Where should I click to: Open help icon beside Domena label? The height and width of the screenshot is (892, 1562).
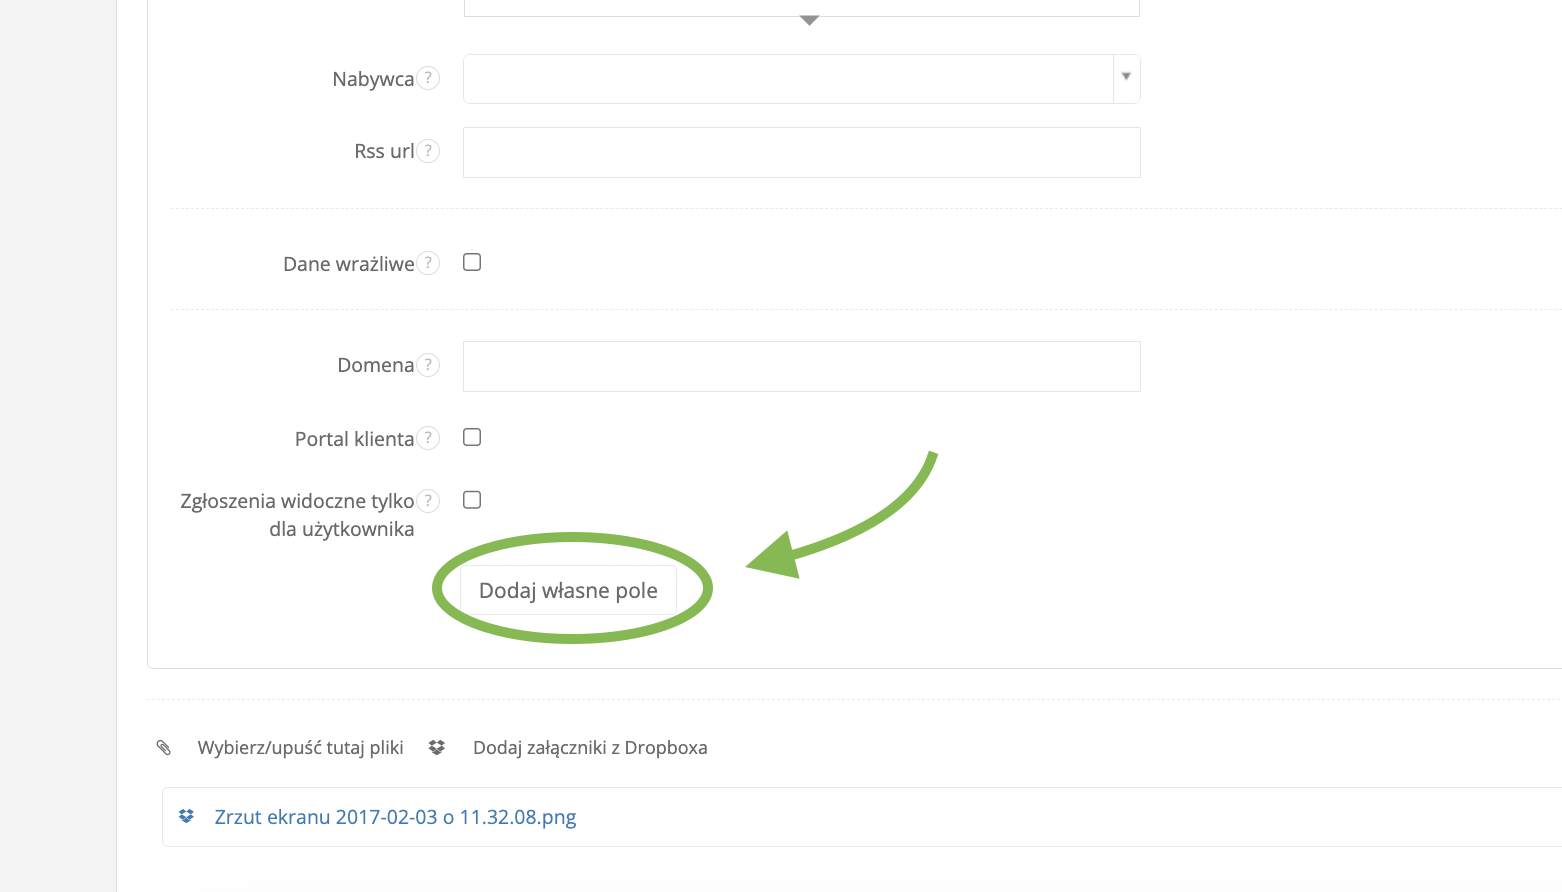click(428, 365)
